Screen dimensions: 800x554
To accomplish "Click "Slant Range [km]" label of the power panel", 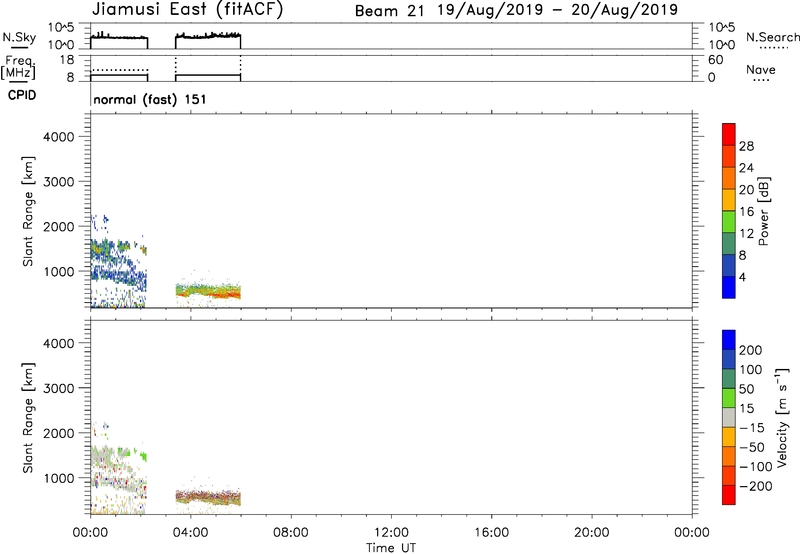I will [28, 211].
